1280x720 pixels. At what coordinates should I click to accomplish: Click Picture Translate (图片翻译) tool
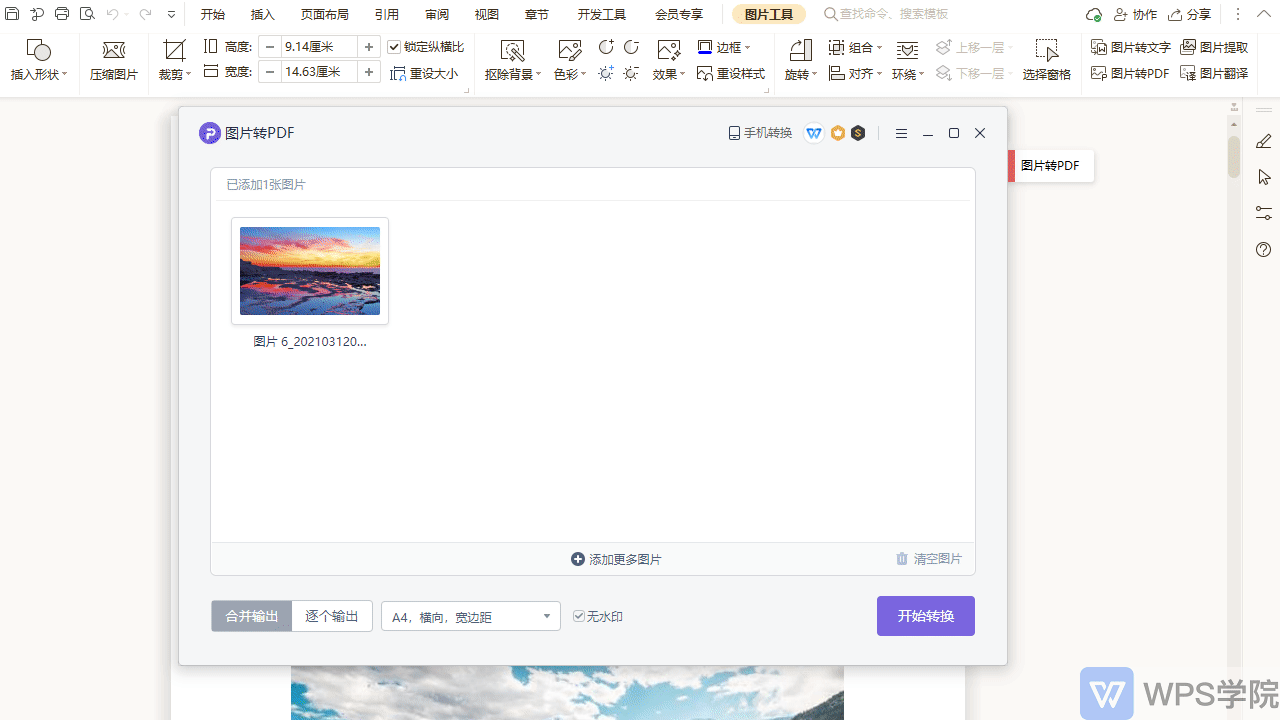coord(1214,74)
